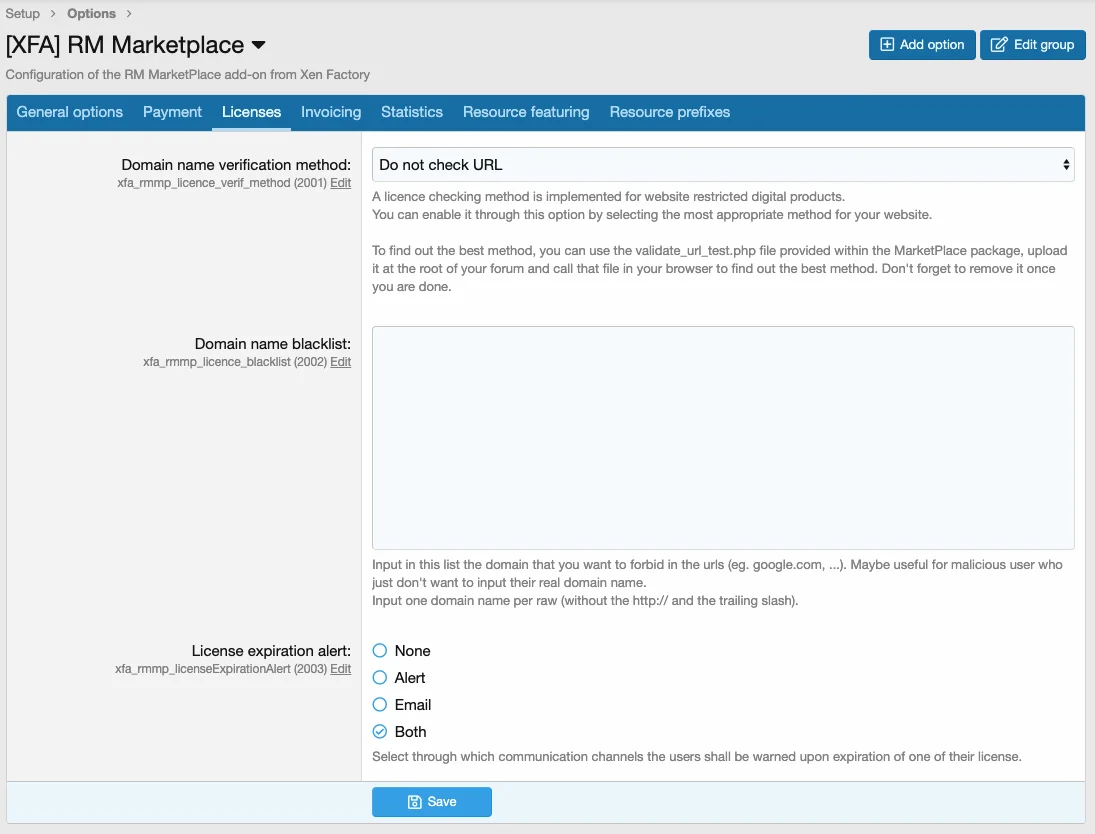Click the pencil icon on Edit group
1095x834 pixels.
(998, 45)
